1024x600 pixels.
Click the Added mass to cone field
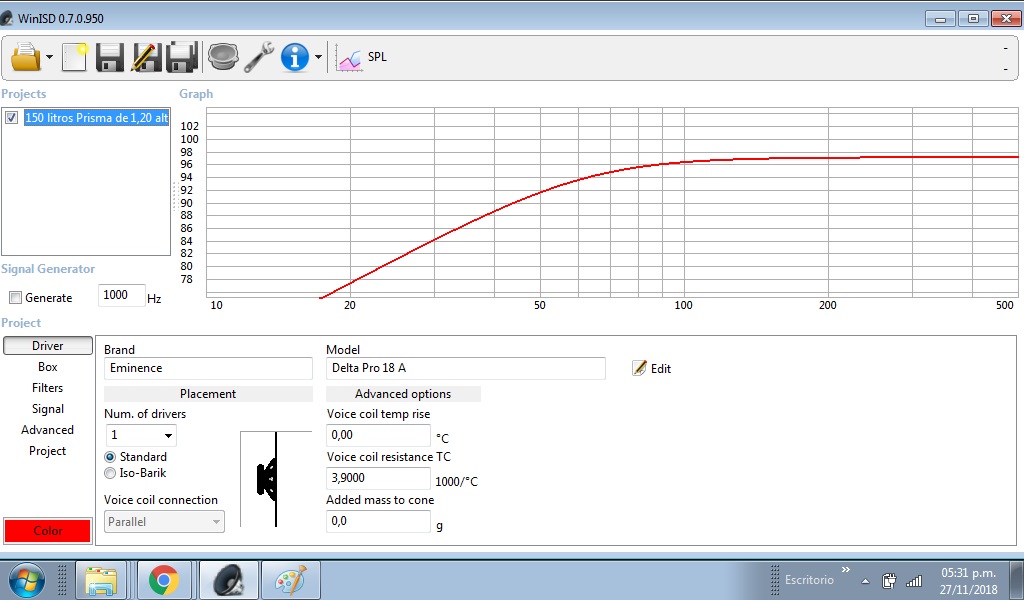click(x=378, y=521)
